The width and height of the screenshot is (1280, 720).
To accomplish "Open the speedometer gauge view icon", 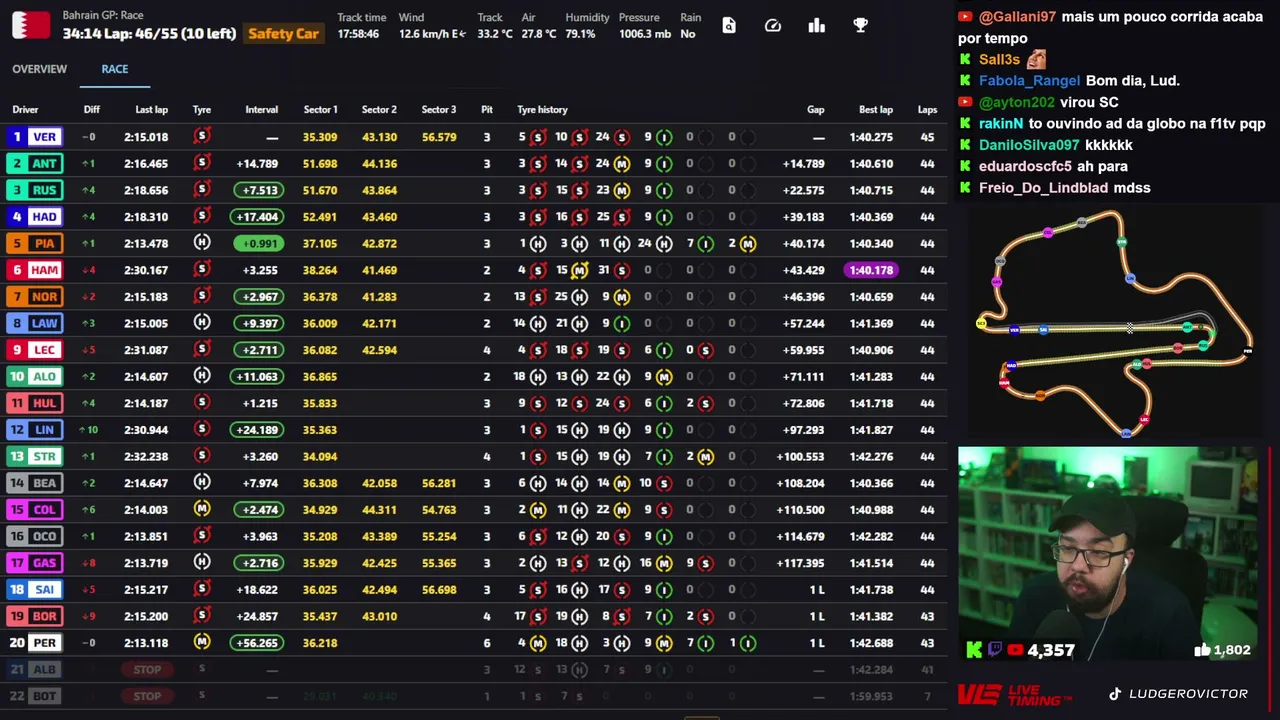I will pyautogui.click(x=773, y=26).
